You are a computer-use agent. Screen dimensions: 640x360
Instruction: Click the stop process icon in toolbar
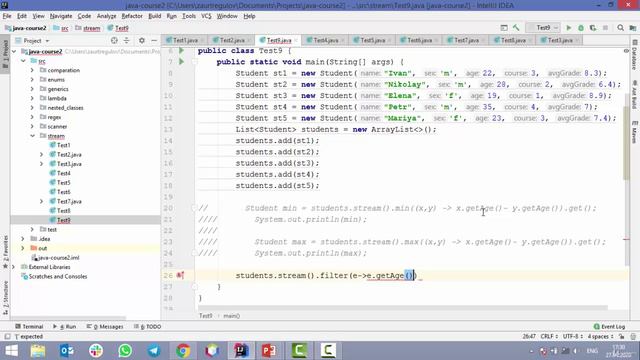[605, 28]
